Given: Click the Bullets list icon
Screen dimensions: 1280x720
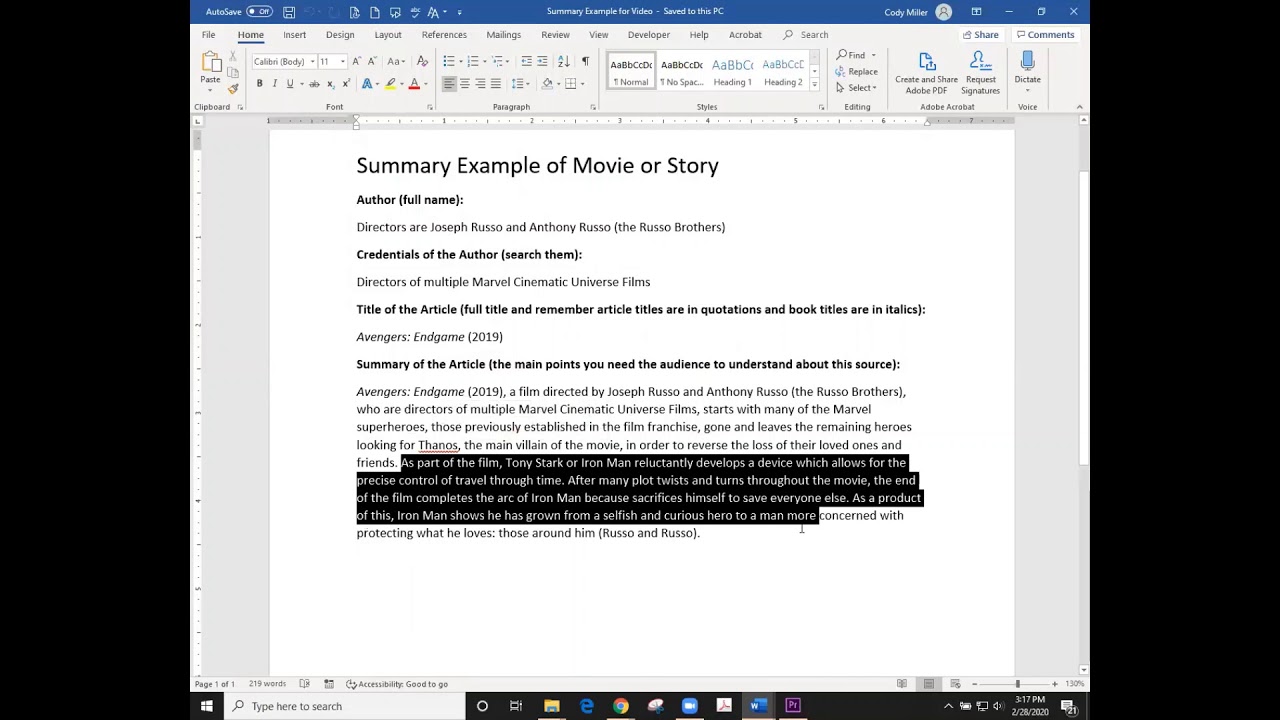Looking at the screenshot, I should click(x=449, y=62).
